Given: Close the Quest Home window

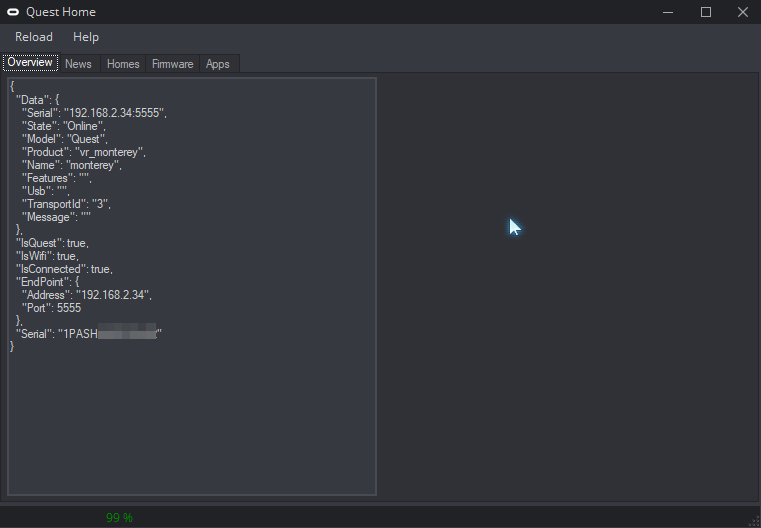Looking at the screenshot, I should pos(743,12).
